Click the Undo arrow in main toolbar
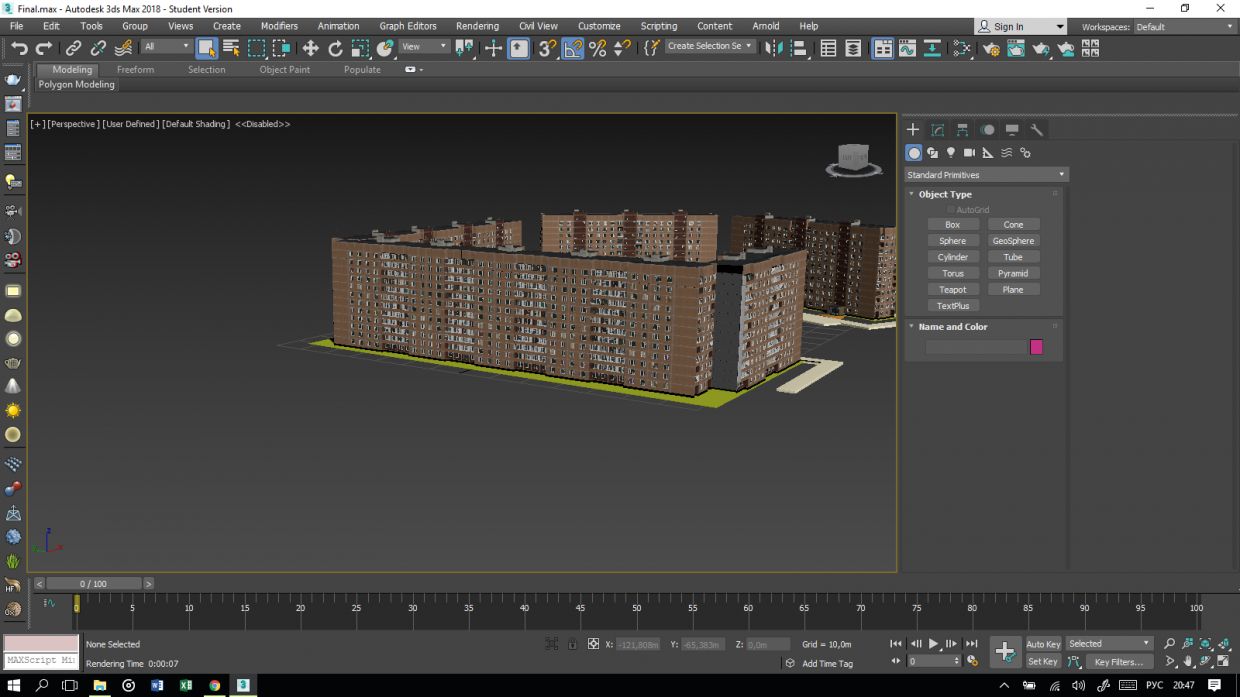Viewport: 1240px width, 697px height. (x=19, y=48)
